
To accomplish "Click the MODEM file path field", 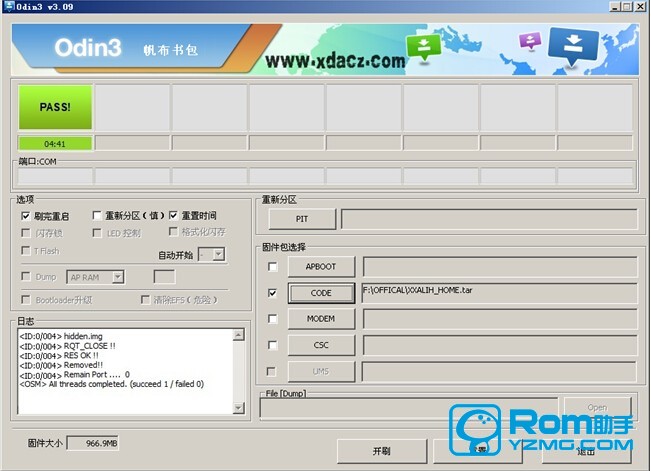I will pos(500,319).
